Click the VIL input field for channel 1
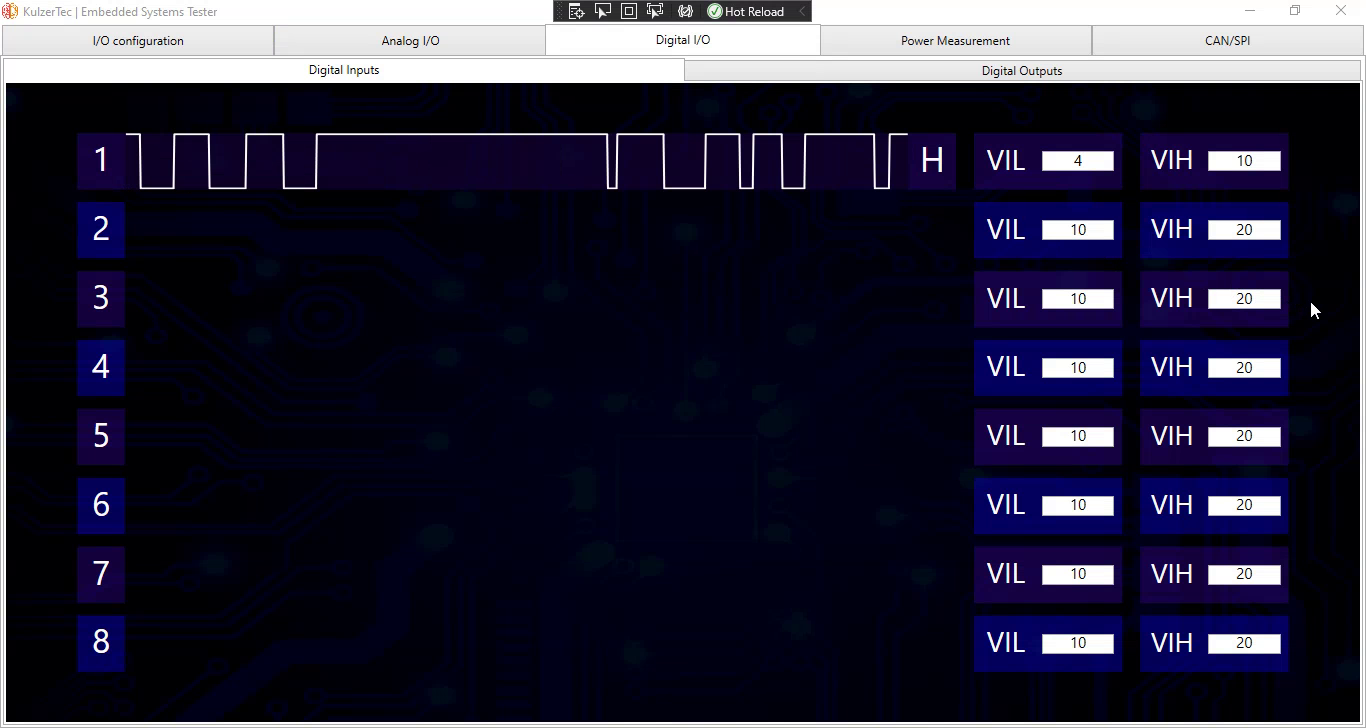The width and height of the screenshot is (1366, 728). click(x=1077, y=161)
